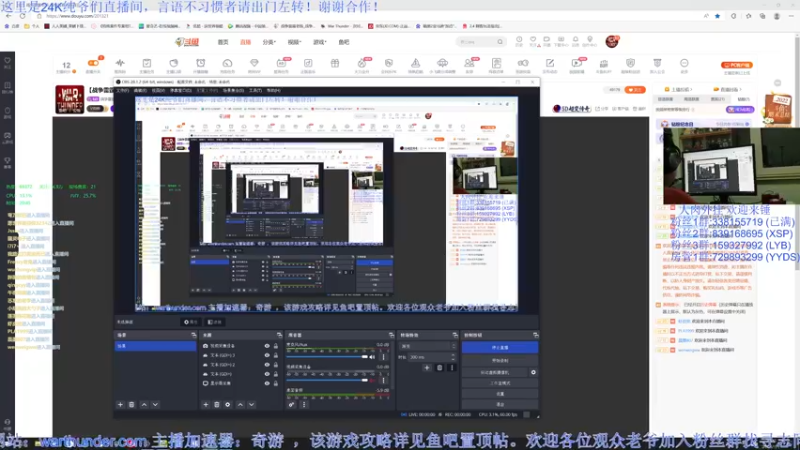The height and width of the screenshot is (450, 800).
Task: Mute the 麦克风/Aux mixer channel
Action: [372, 357]
